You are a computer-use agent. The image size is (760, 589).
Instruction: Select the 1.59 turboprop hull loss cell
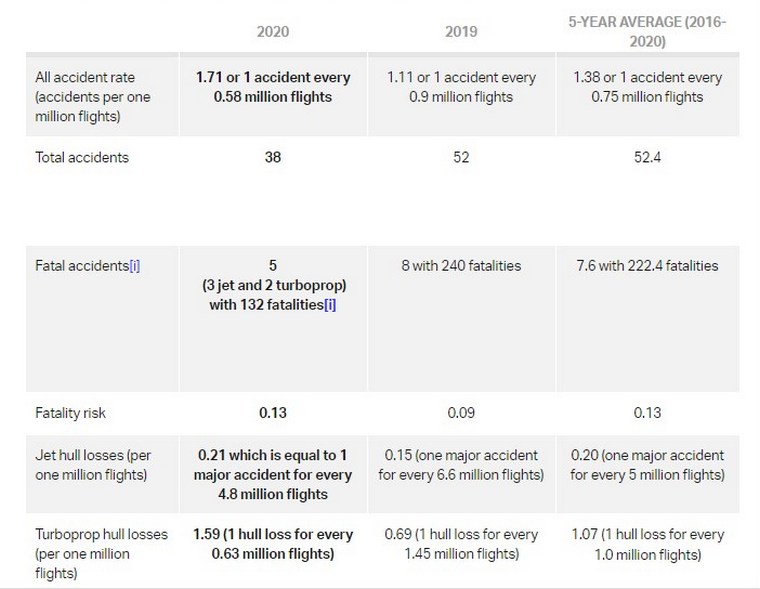[x=273, y=544]
